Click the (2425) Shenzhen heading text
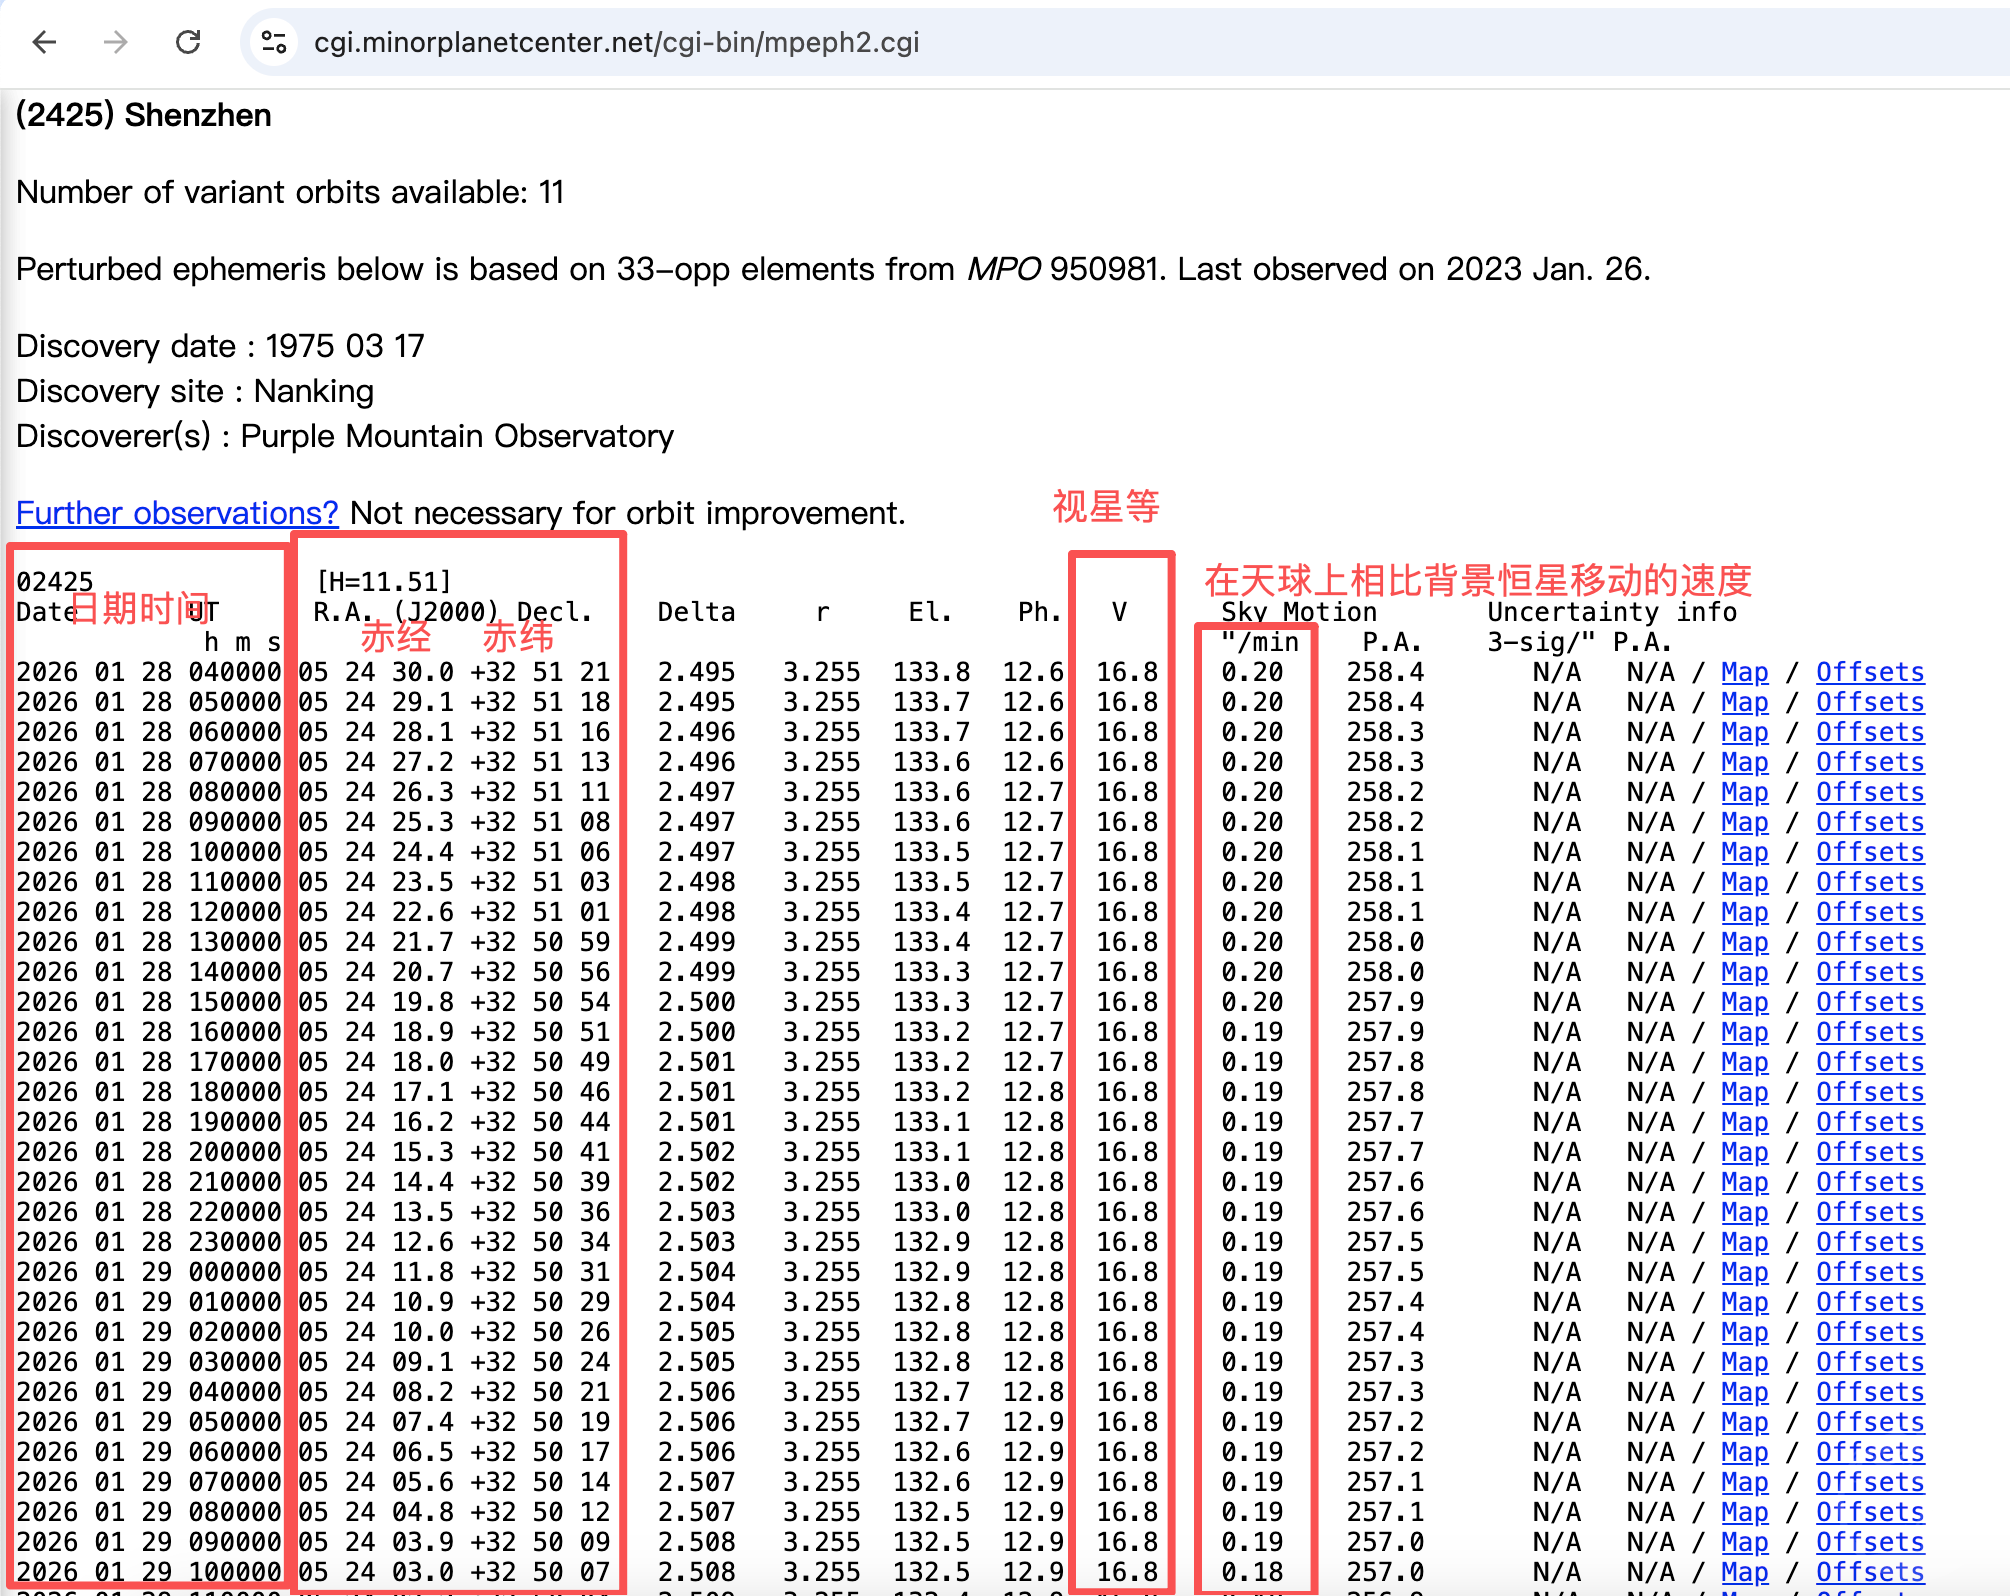 pos(143,115)
